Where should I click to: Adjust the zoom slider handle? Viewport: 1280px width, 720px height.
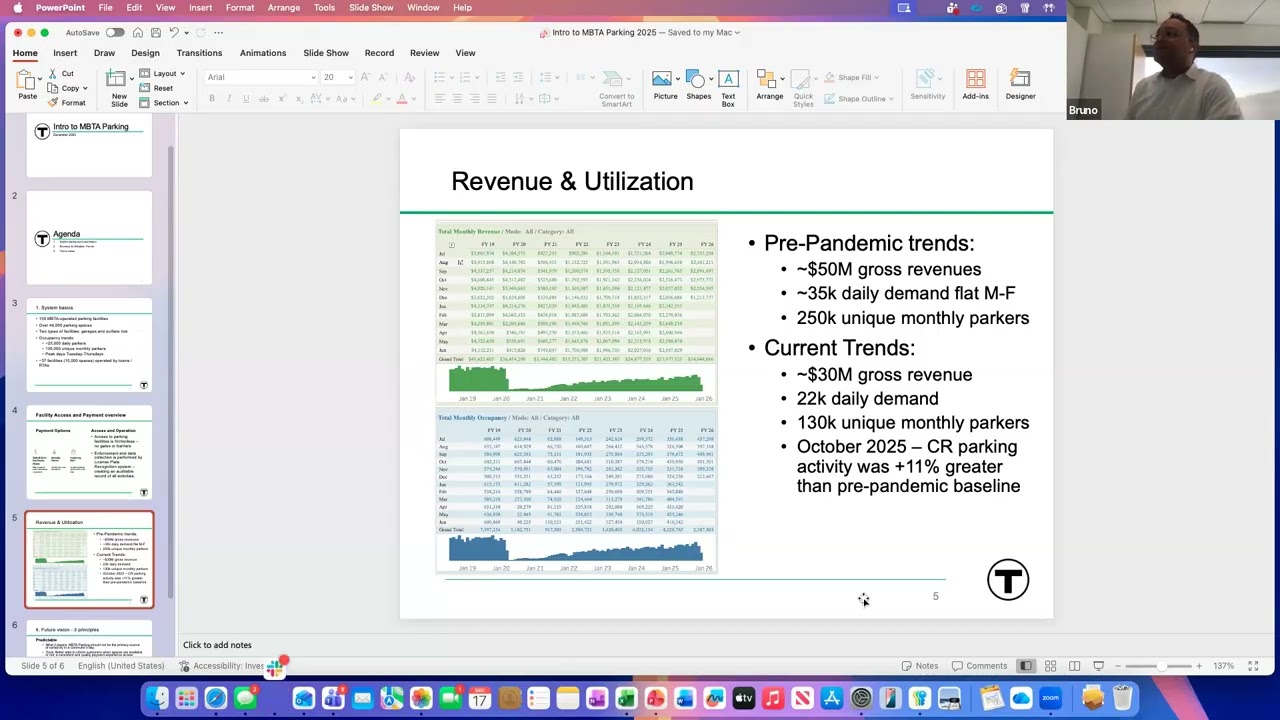click(1161, 666)
